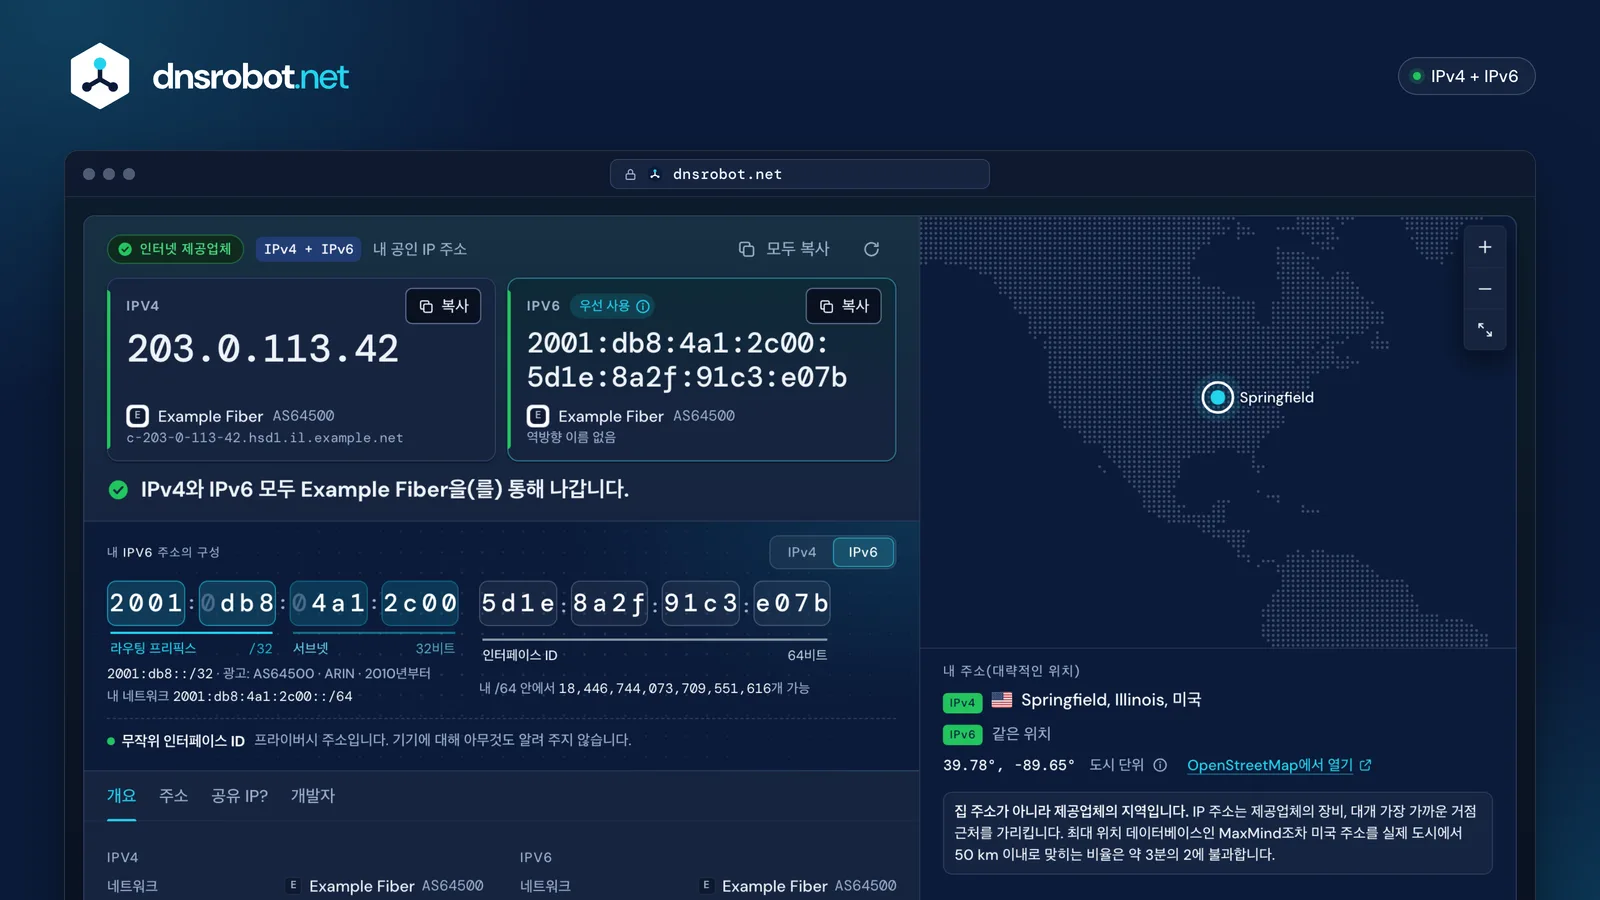This screenshot has width=1600, height=900.
Task: Click the refresh icon beside 모두 복사
Action: (871, 249)
